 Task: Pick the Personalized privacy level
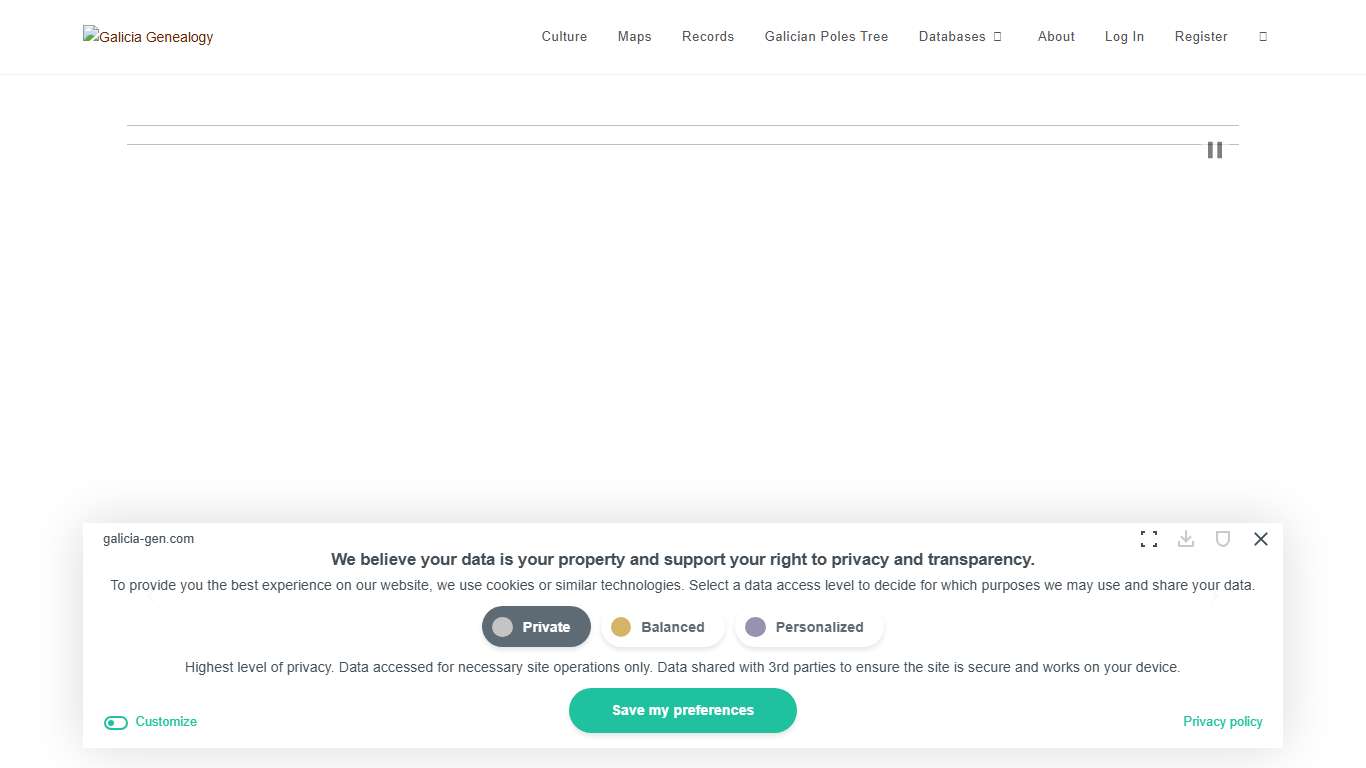point(808,627)
